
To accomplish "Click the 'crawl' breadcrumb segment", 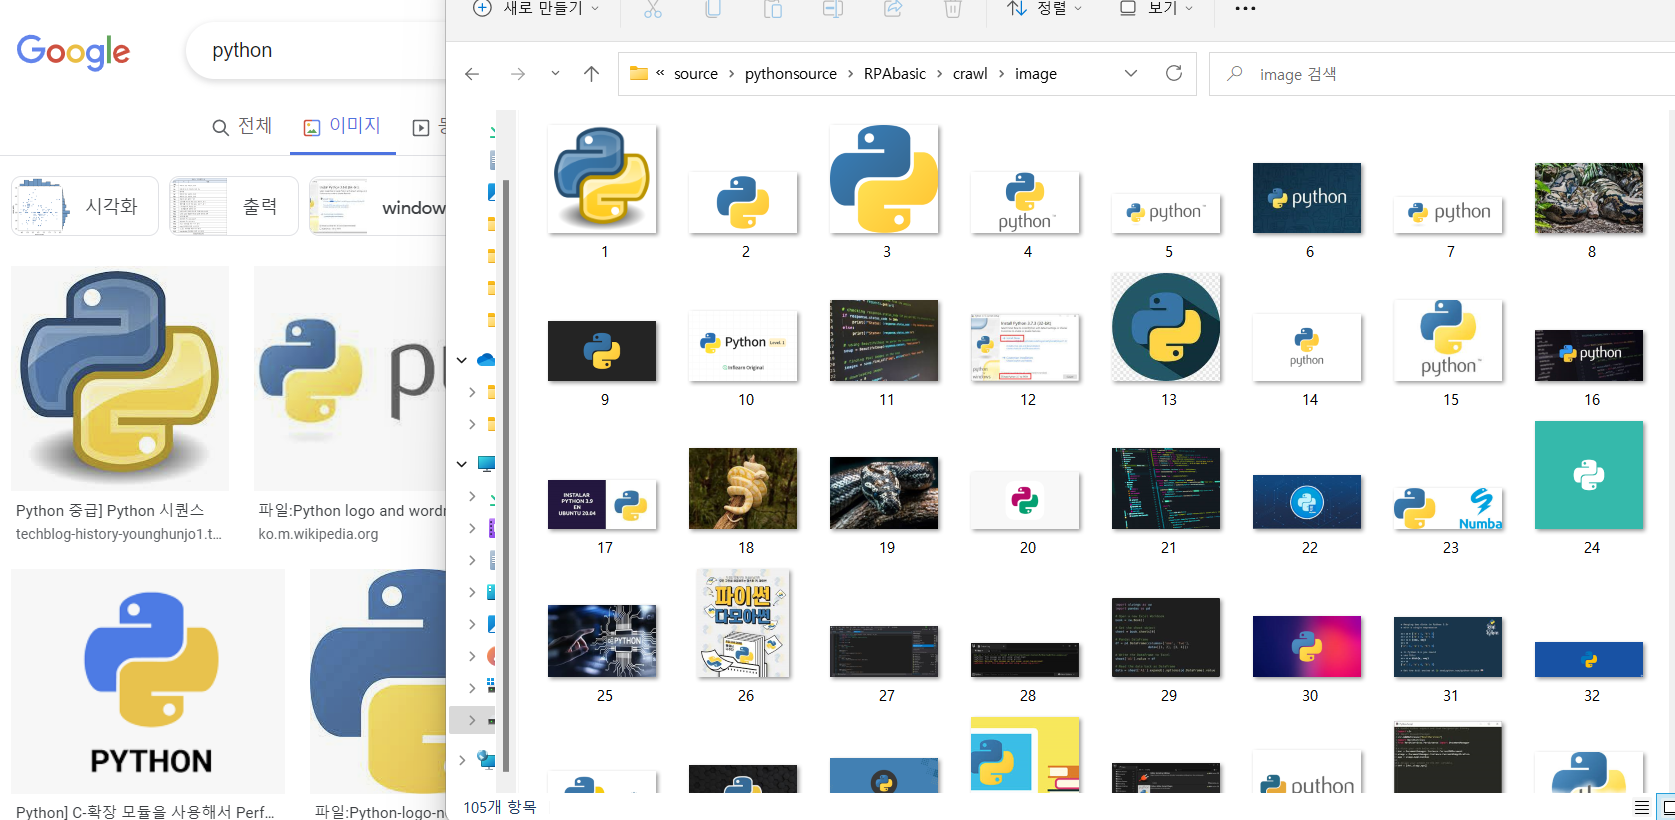I will pos(970,74).
